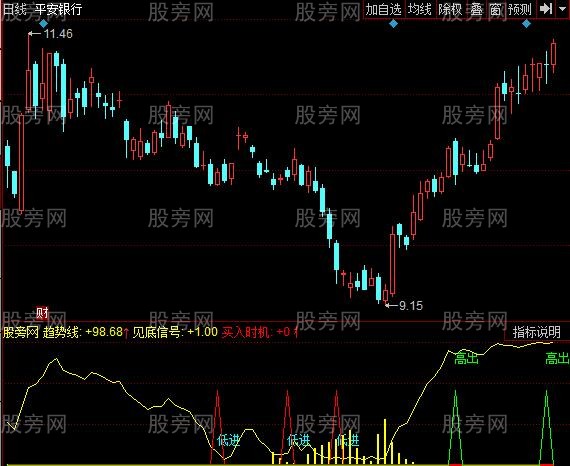The height and width of the screenshot is (466, 570).
Task: Select the 日线 daily period label
Action: [x=15, y=9]
